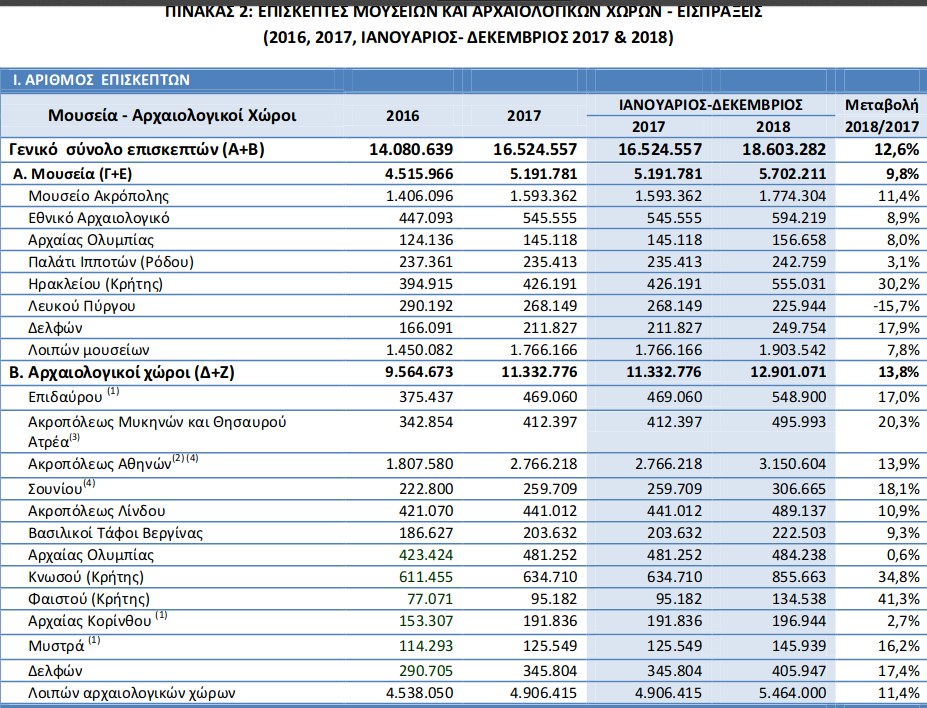This screenshot has height=708, width=927.
Task: Select the 'Μεταβολή 2018/2017' column header
Action: [881, 115]
